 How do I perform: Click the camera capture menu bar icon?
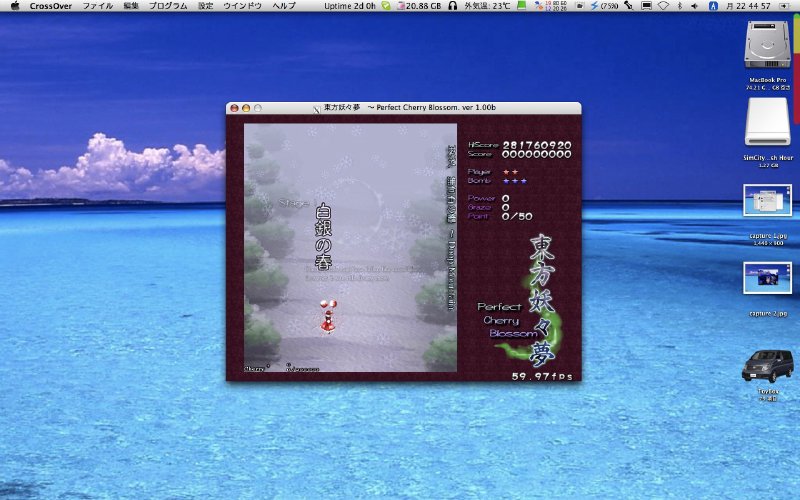pyautogui.click(x=580, y=6)
